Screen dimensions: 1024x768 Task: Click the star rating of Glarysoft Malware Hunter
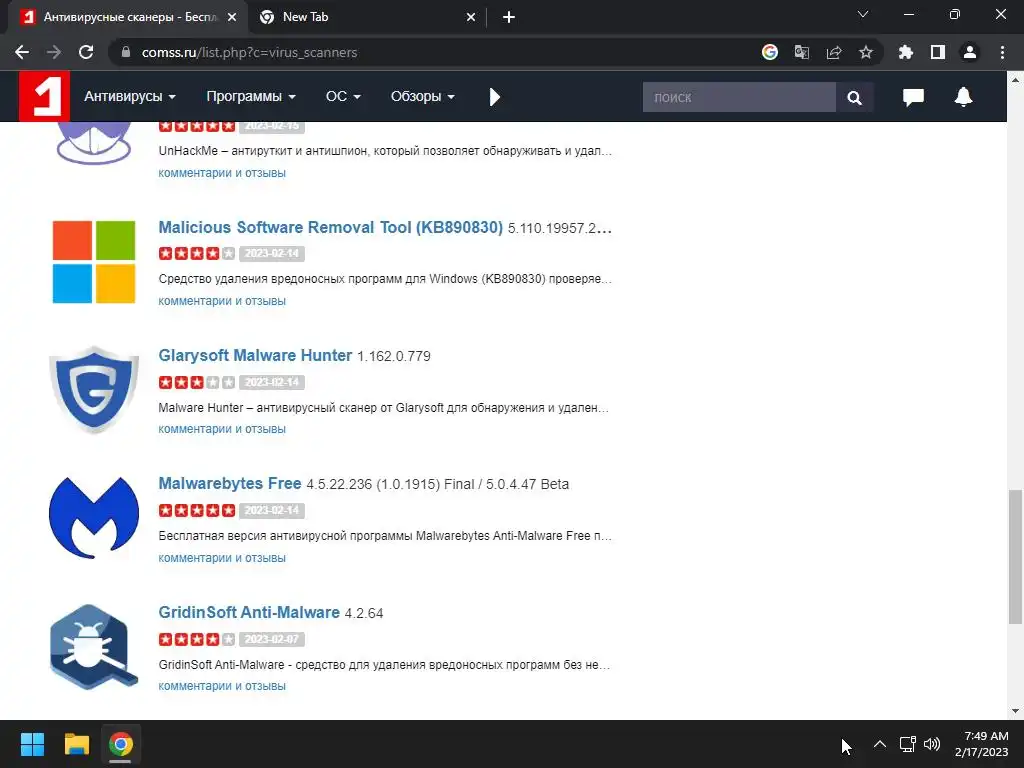(197, 382)
